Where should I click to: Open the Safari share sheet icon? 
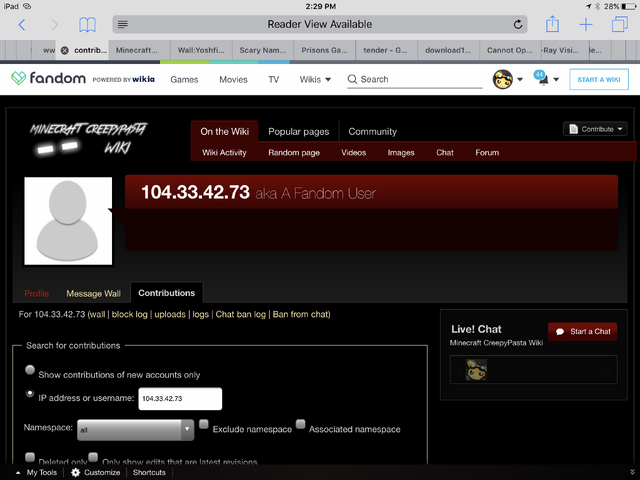[x=552, y=24]
